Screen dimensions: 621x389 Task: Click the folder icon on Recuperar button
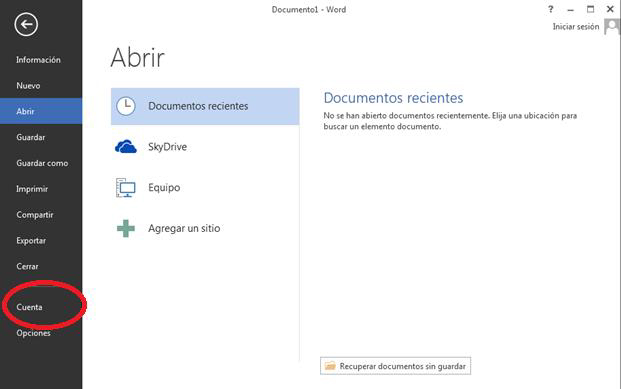coord(330,366)
